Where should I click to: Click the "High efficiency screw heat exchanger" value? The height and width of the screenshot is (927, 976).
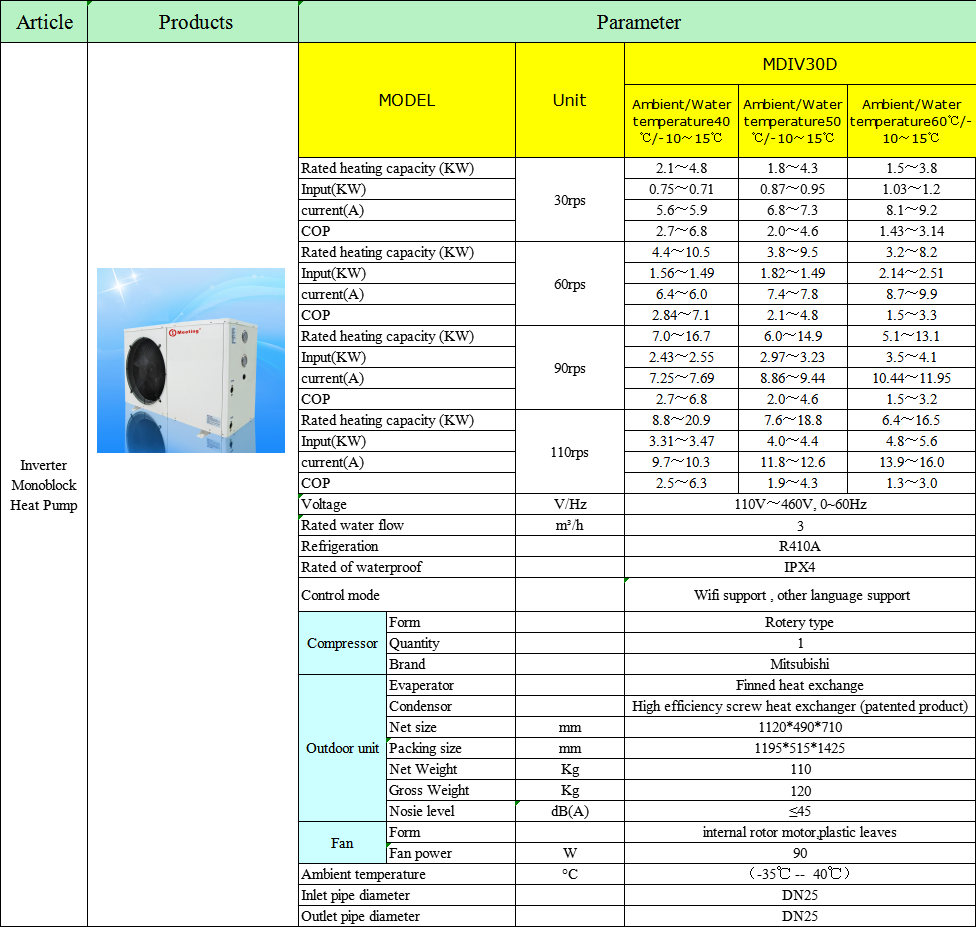(x=800, y=707)
